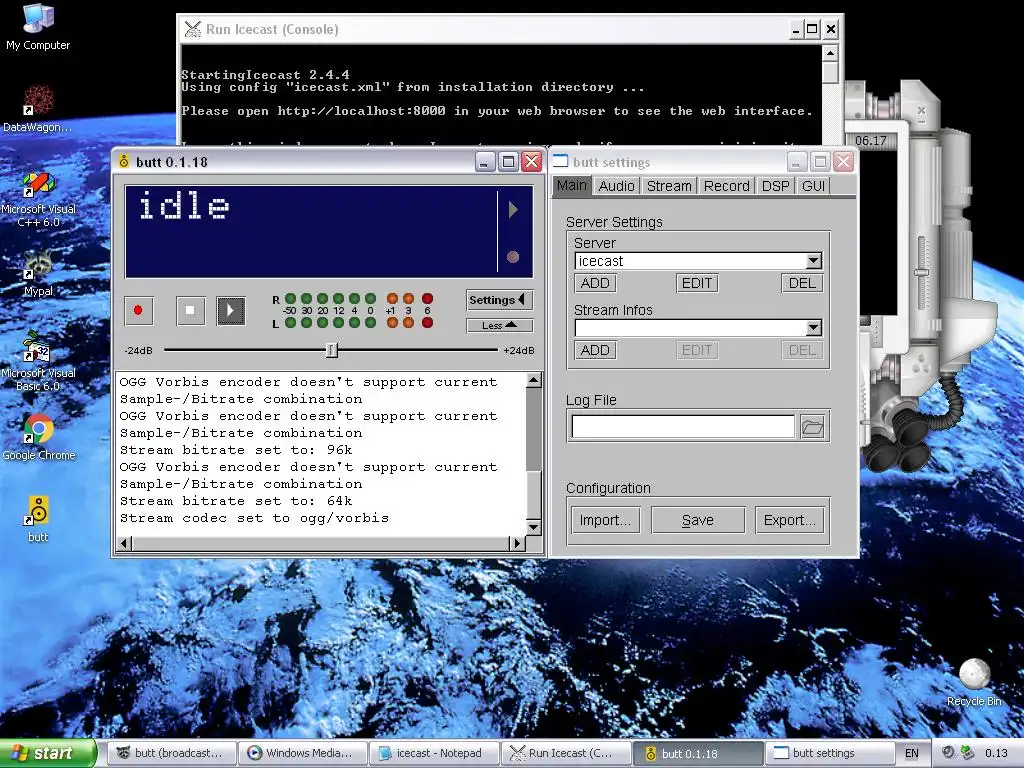Open Google Chrome desktop icon
Image resolution: width=1024 pixels, height=768 pixels.
pyautogui.click(x=38, y=438)
